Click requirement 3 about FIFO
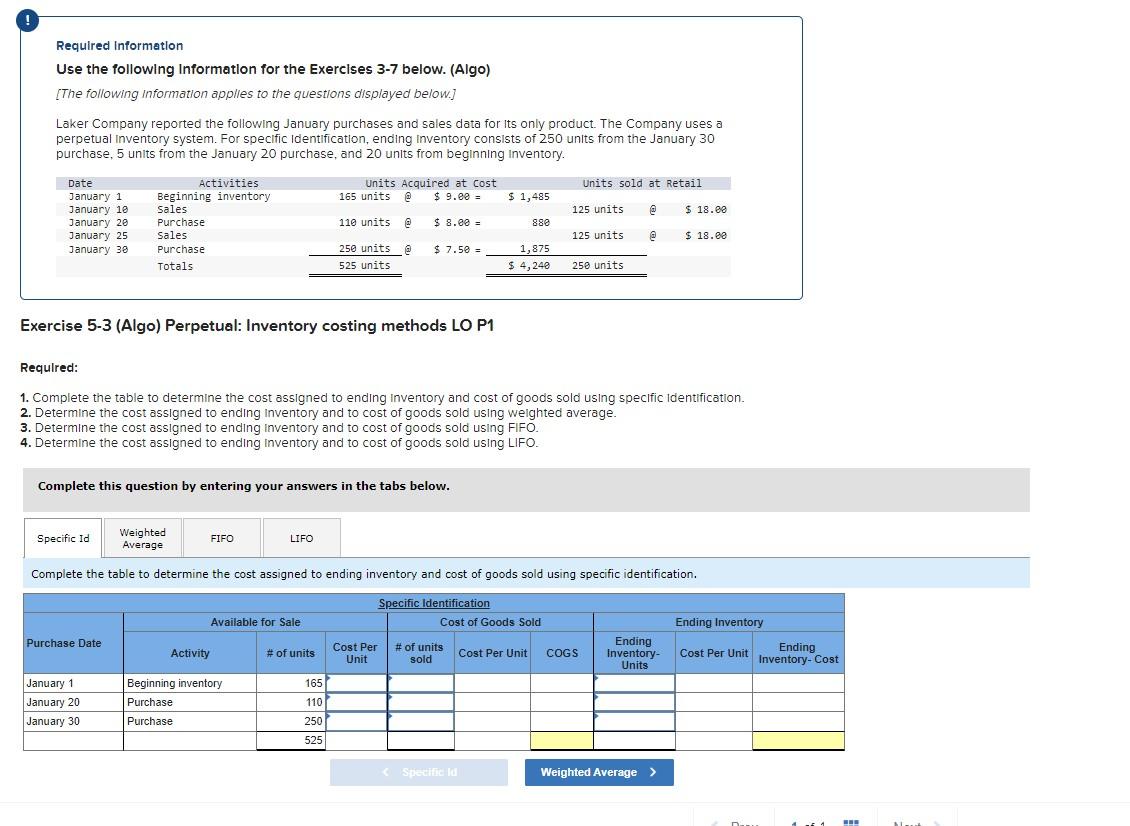Image resolution: width=1130 pixels, height=826 pixels. [x=279, y=427]
